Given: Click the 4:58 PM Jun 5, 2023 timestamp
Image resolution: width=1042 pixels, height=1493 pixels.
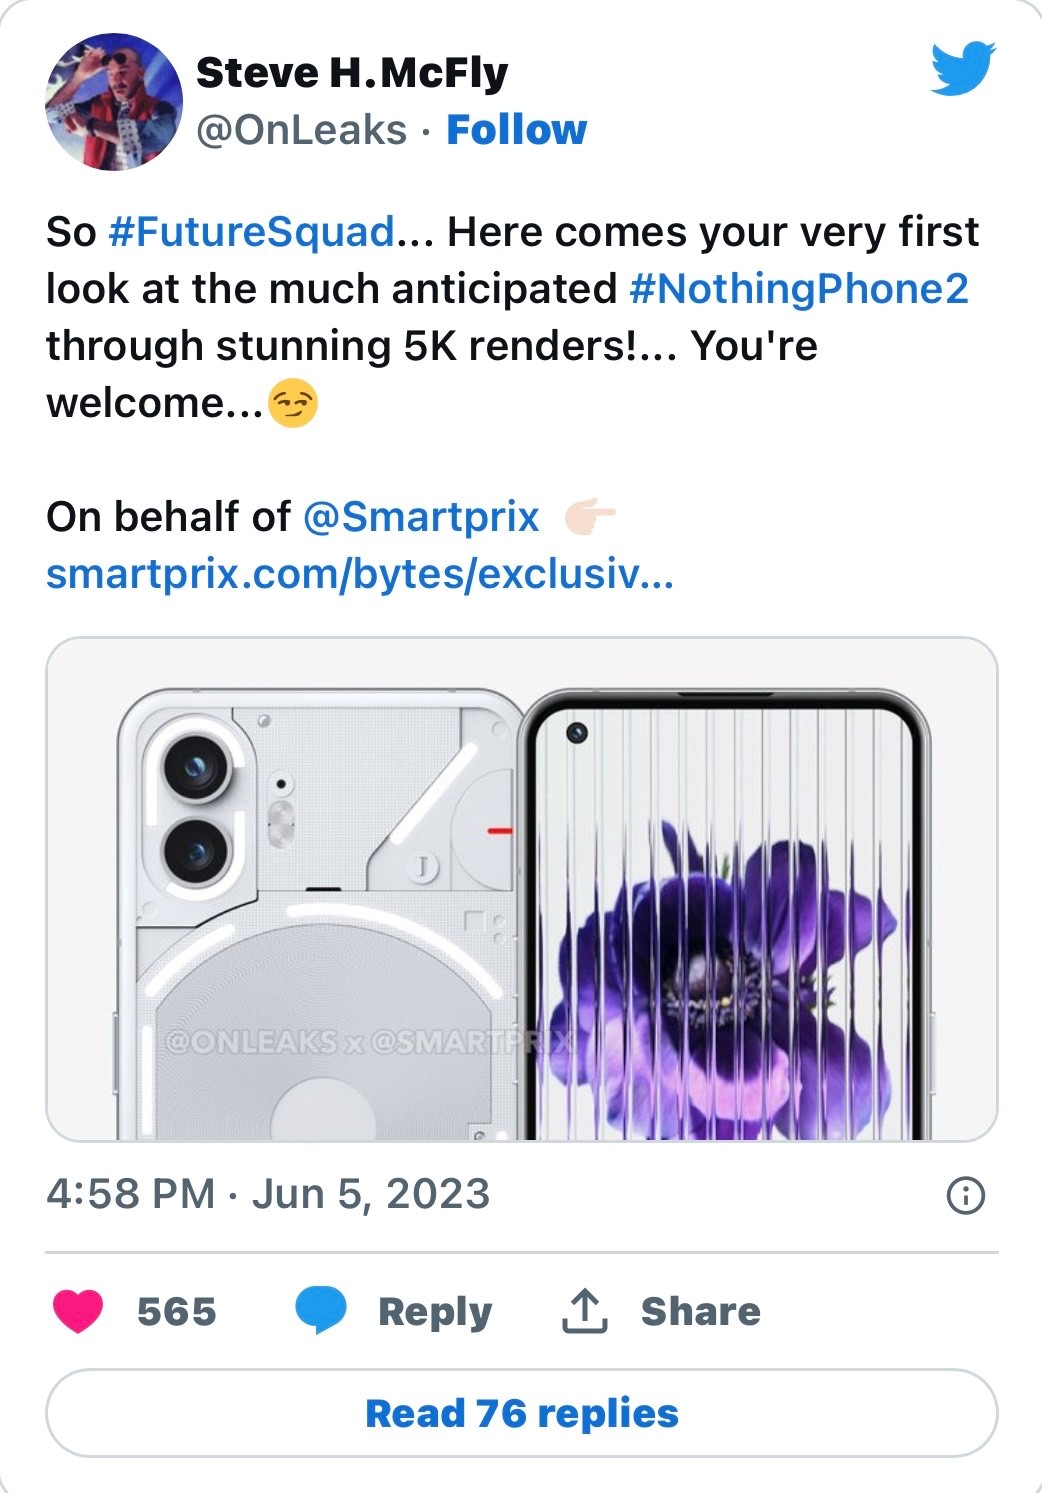Looking at the screenshot, I should pyautogui.click(x=268, y=1194).
